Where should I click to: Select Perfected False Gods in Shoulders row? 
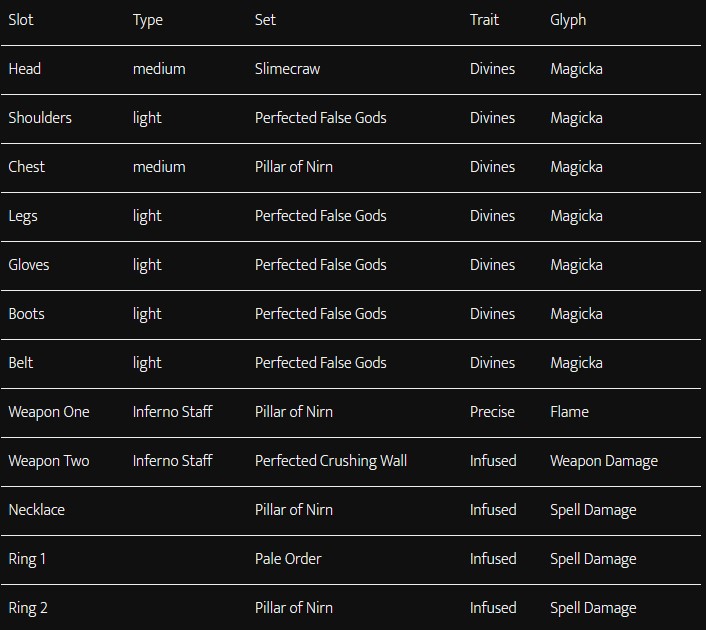(321, 118)
